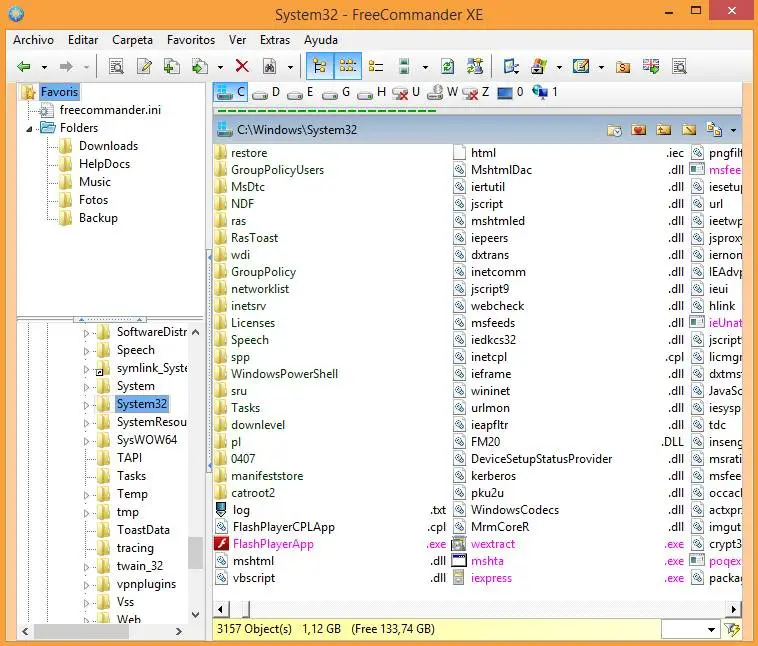Switch to the list view icon

(376, 67)
